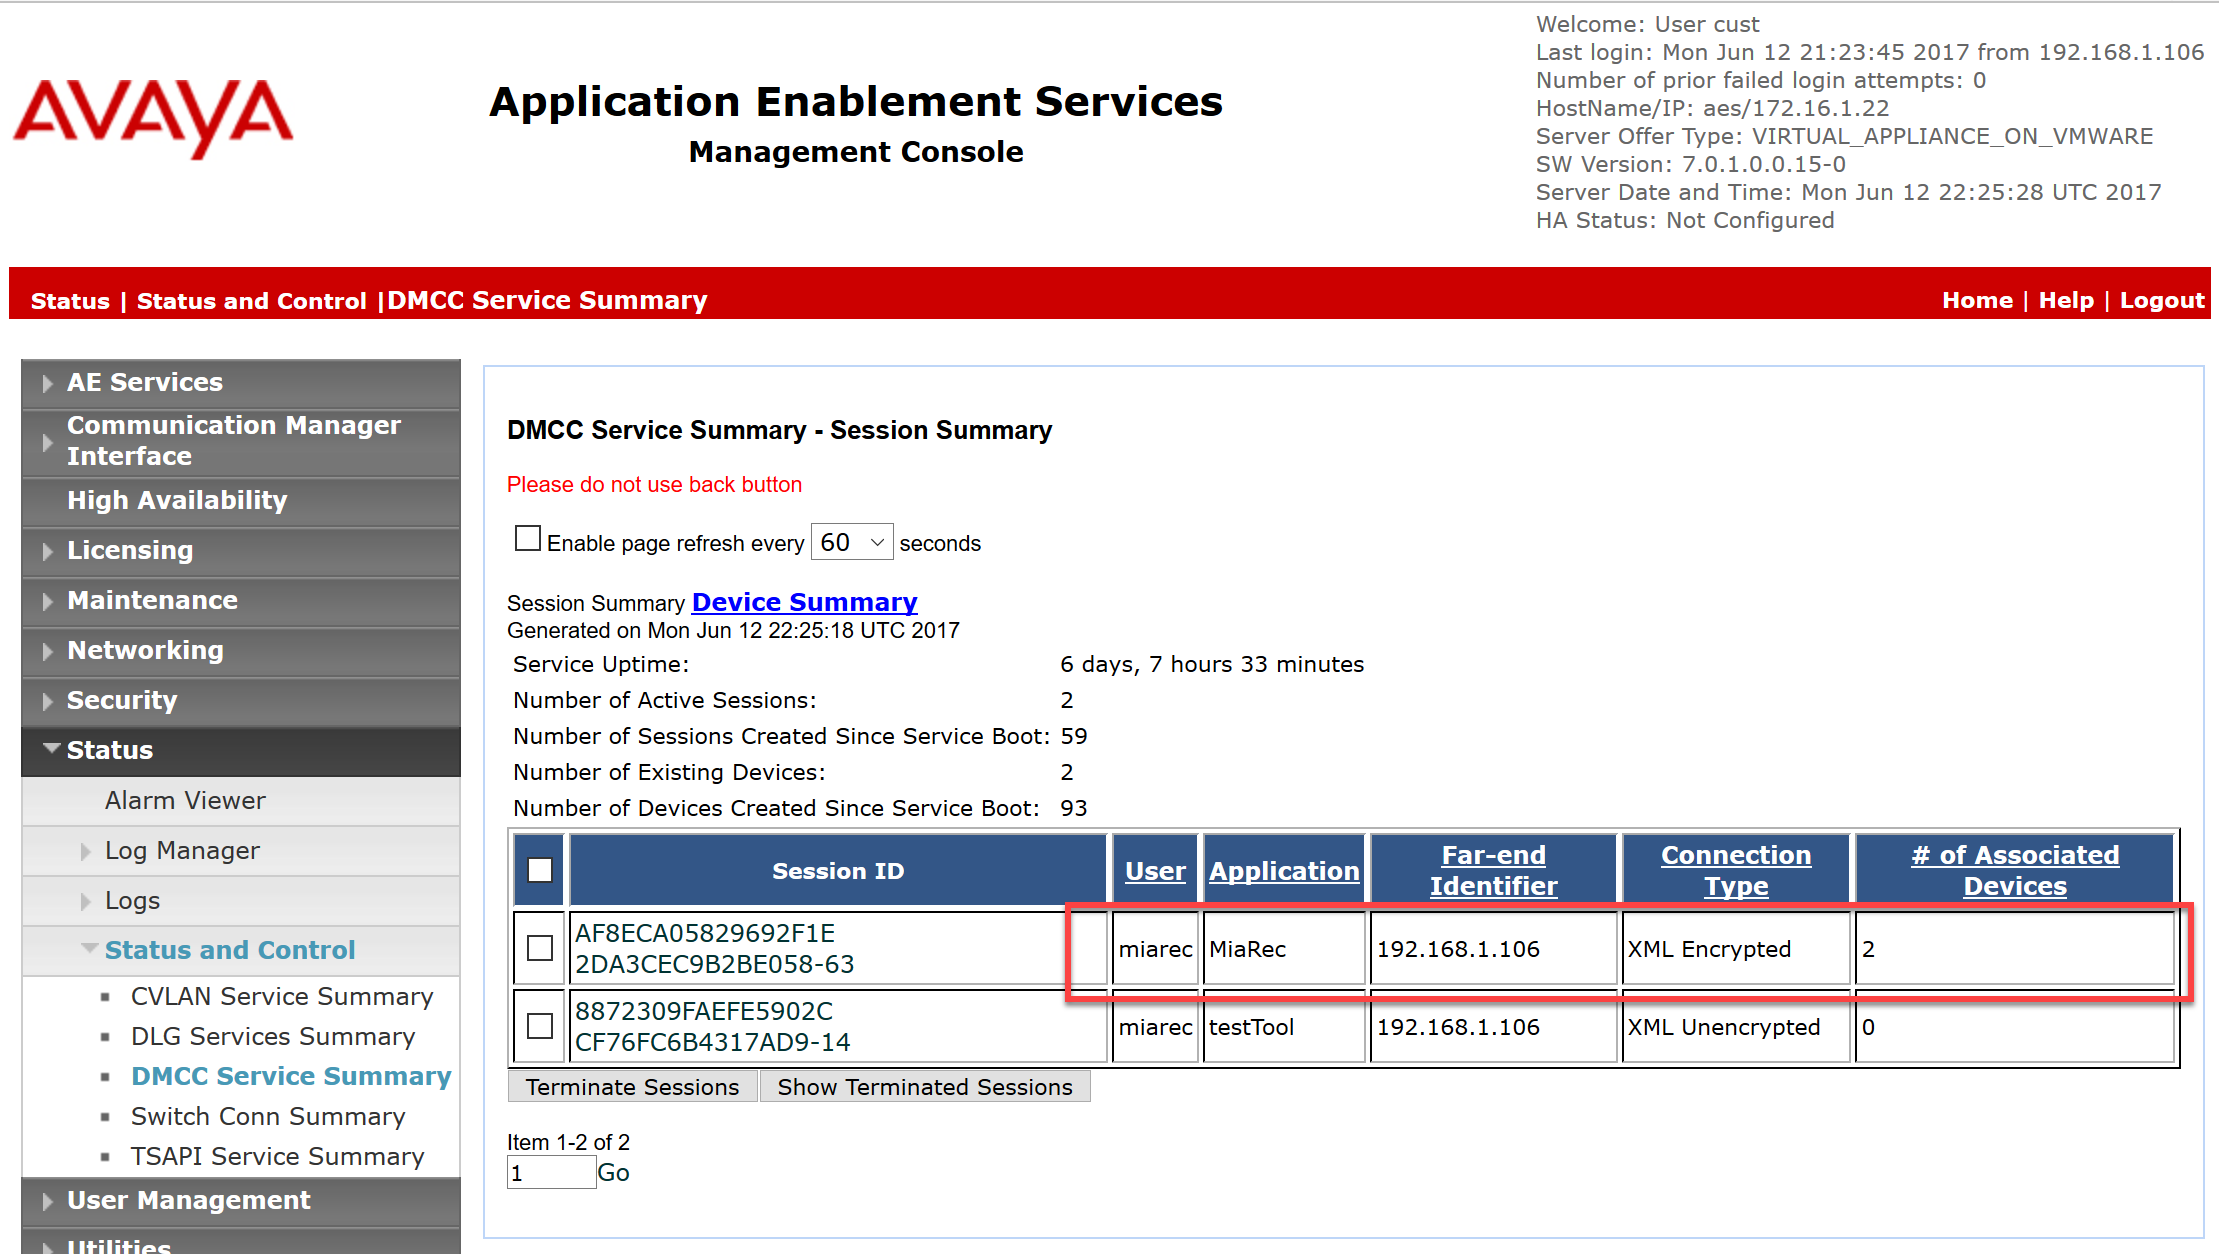Check the session 8872309FAEFE5902C row checkbox
The width and height of the screenshot is (2219, 1254).
click(540, 1026)
